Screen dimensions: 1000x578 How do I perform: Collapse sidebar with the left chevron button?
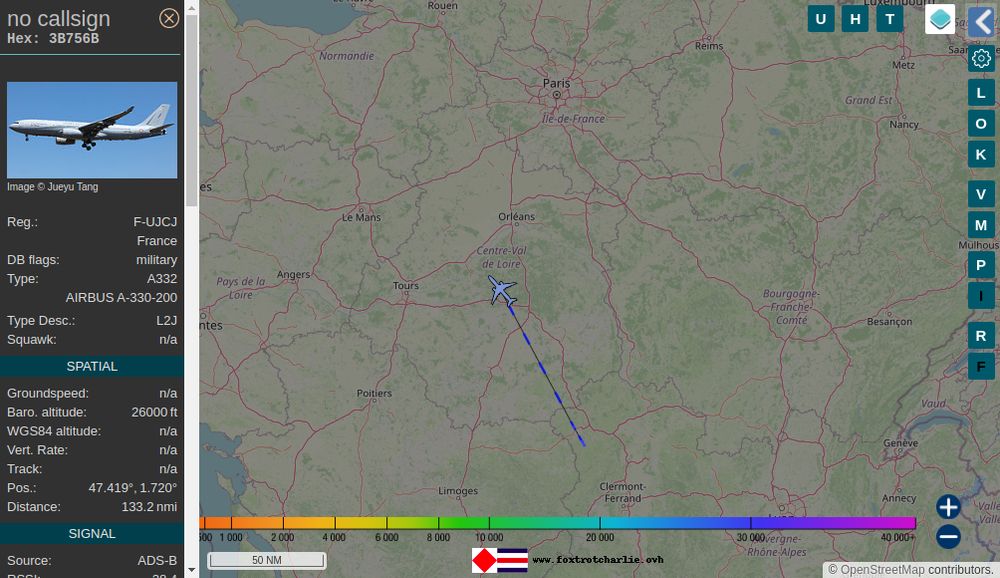pyautogui.click(x=982, y=22)
